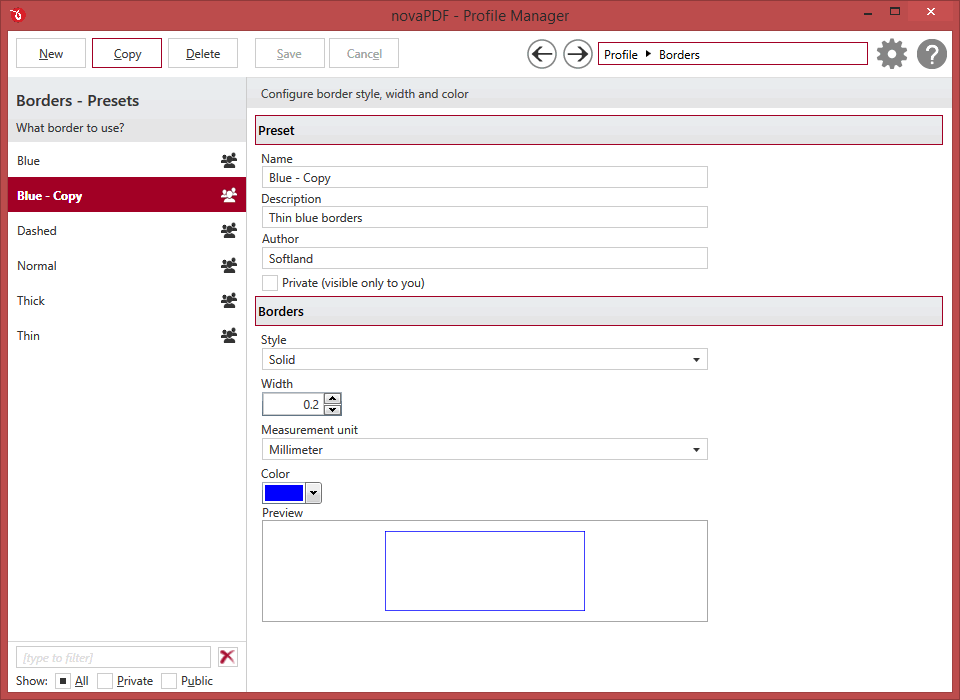Open help with the question mark icon
This screenshot has width=960, height=700.
[932, 54]
